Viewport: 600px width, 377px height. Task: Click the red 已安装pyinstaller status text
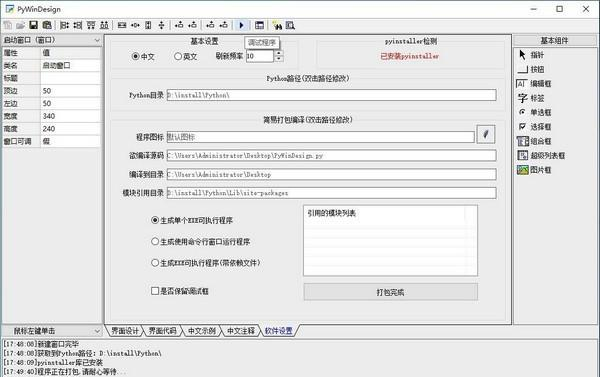tap(409, 56)
